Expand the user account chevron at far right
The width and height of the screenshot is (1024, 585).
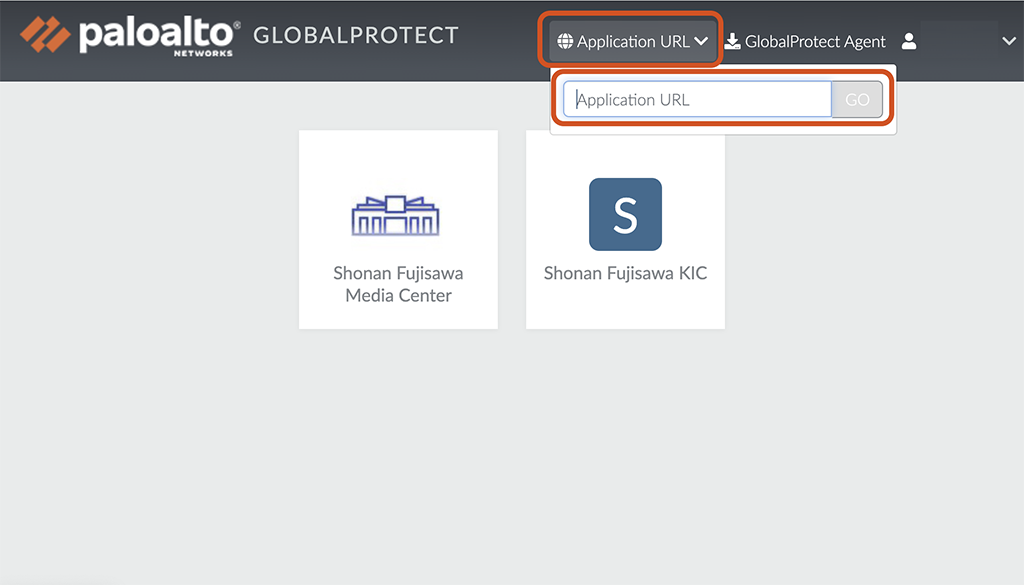1008,42
